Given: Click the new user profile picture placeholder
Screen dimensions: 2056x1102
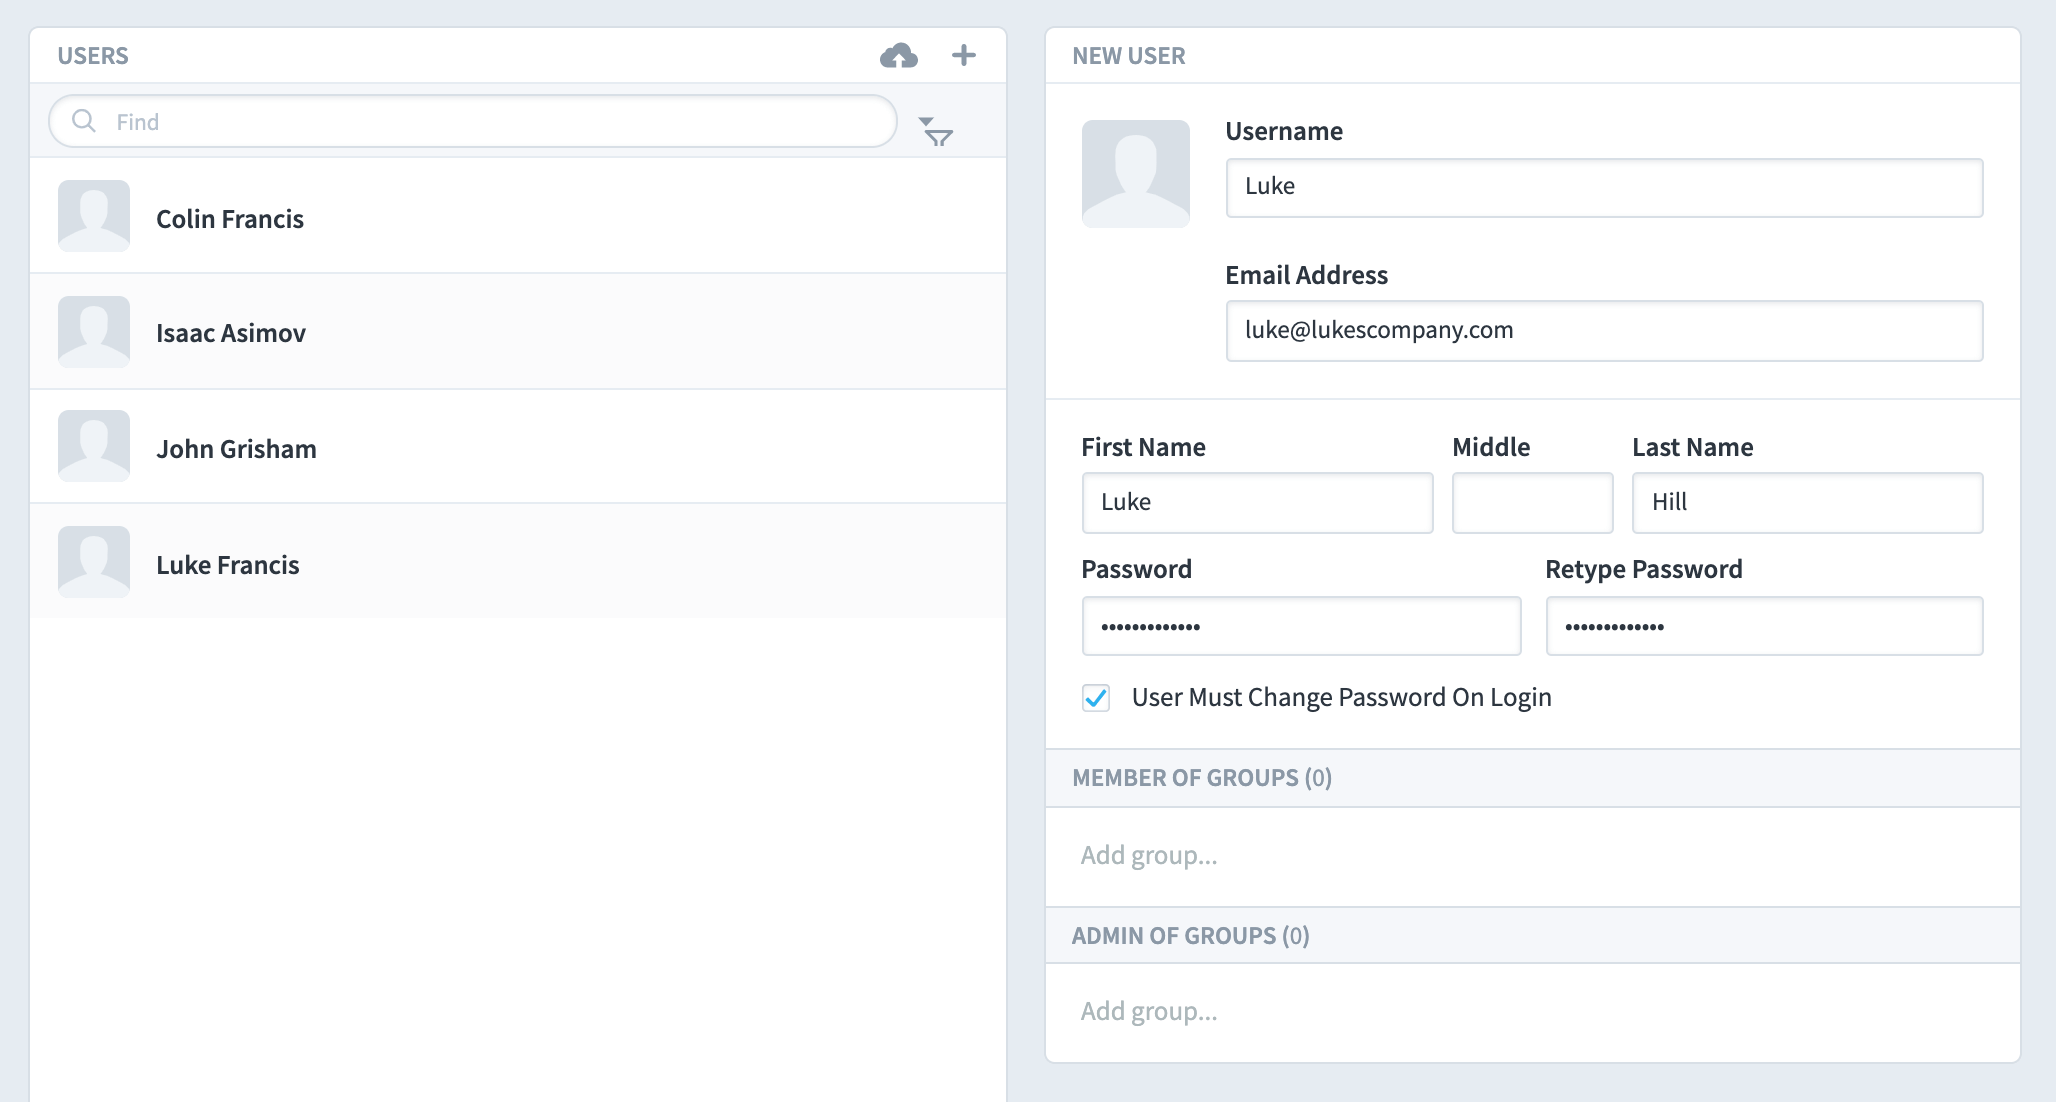Looking at the screenshot, I should (1136, 173).
